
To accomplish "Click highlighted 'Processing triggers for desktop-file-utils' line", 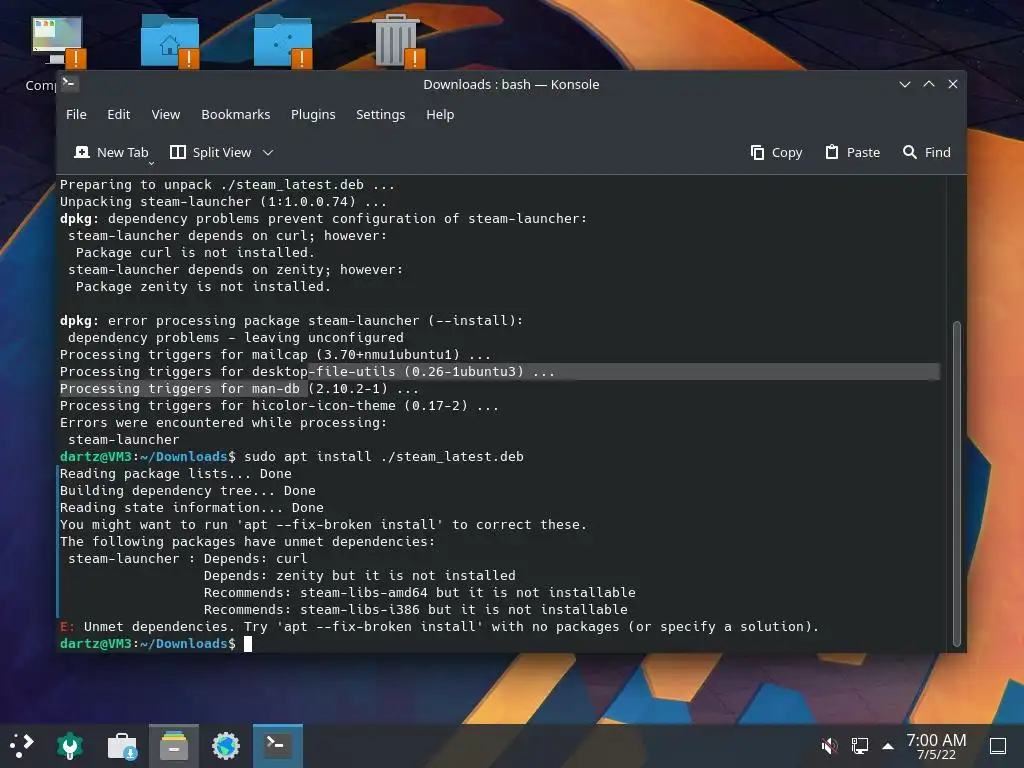I will click(x=307, y=372).
